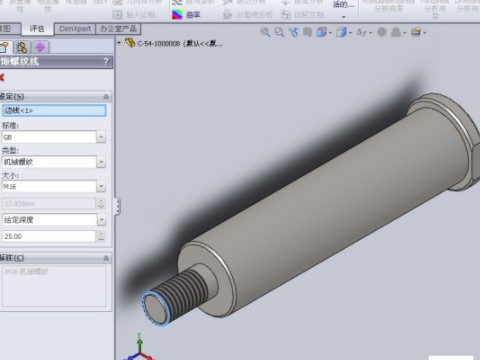
Task: Expand the flyout tree arrow before C-54-1000008
Action: (x=119, y=43)
